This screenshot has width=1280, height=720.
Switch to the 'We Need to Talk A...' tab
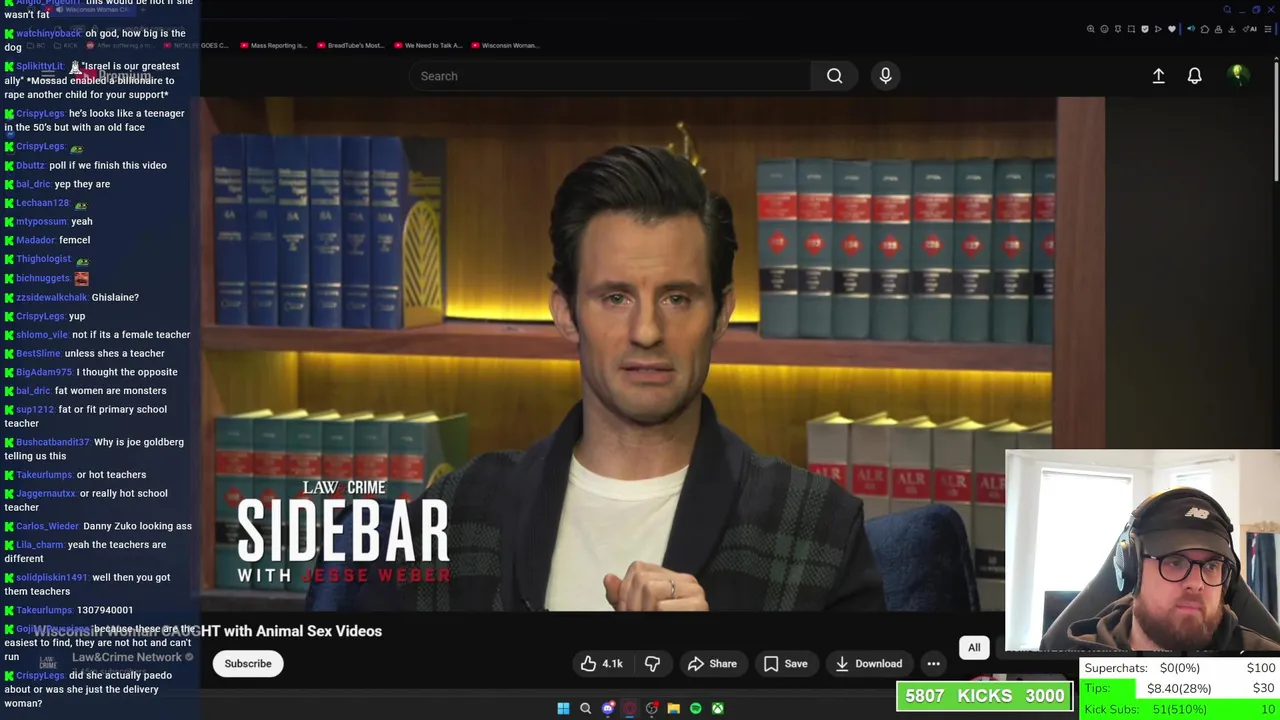coord(428,45)
